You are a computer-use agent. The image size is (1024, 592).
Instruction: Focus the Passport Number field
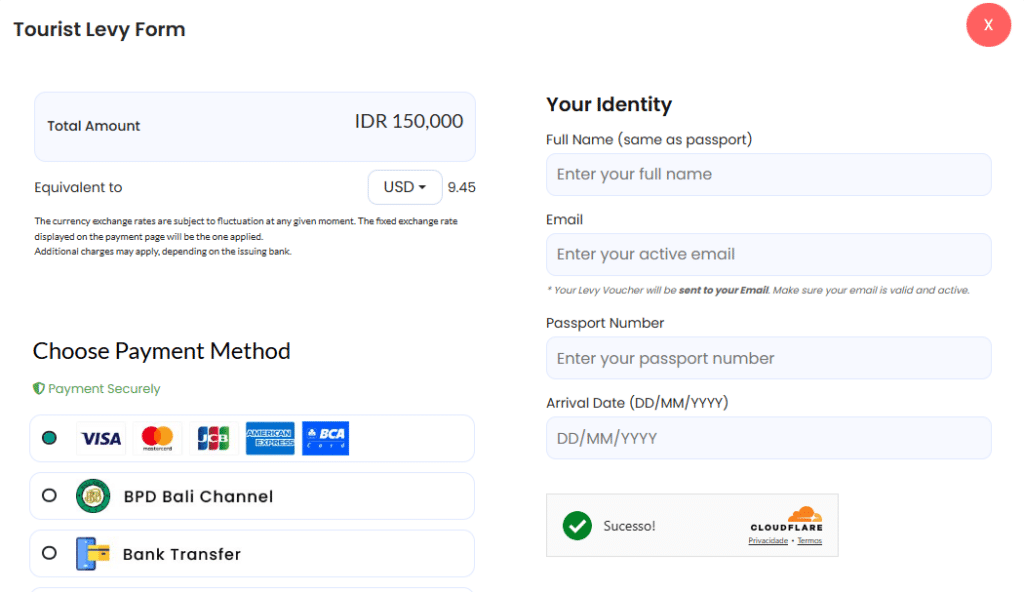pyautogui.click(x=768, y=358)
